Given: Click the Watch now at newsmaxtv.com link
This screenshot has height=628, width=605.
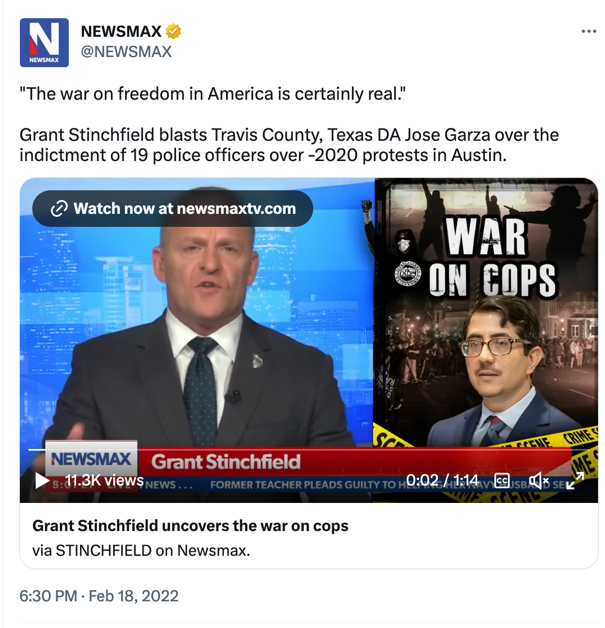Looking at the screenshot, I should [173, 209].
